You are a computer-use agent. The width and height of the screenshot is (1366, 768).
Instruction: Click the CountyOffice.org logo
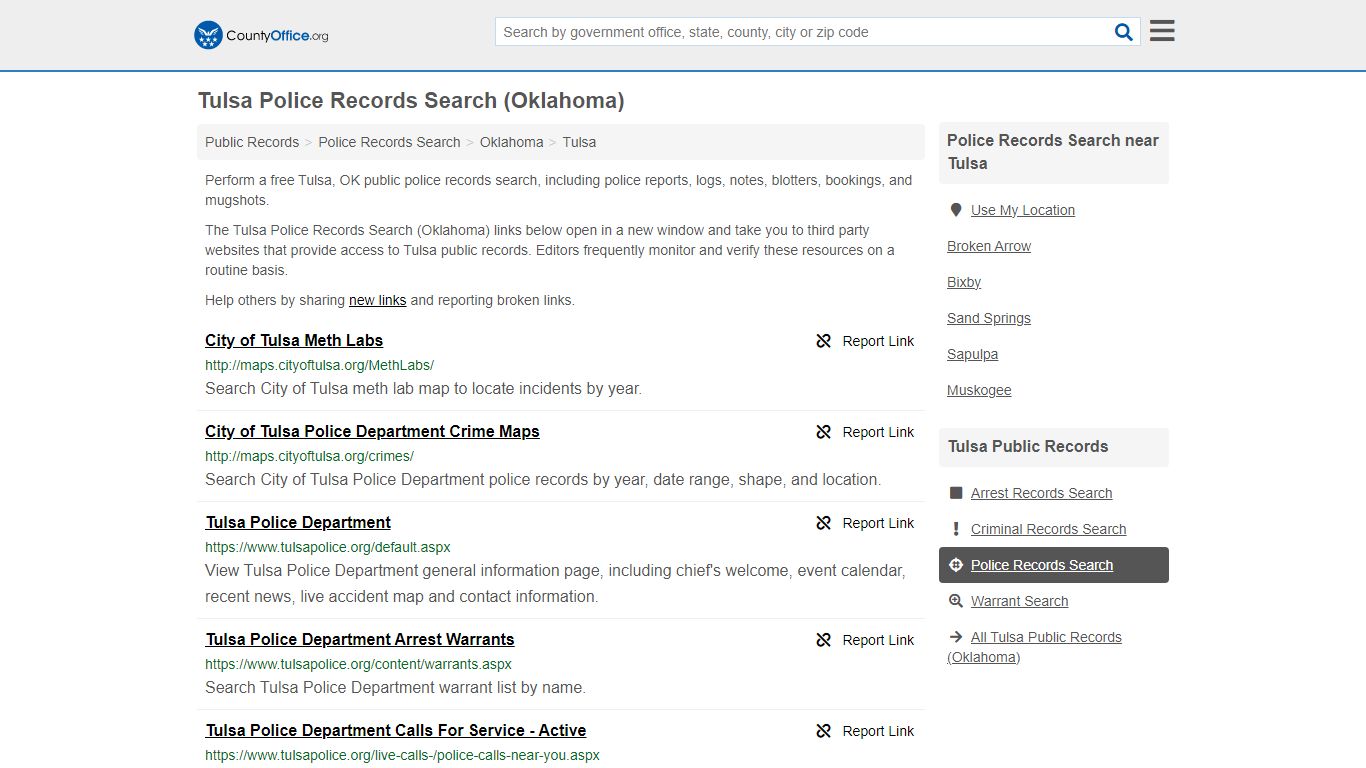[x=261, y=35]
